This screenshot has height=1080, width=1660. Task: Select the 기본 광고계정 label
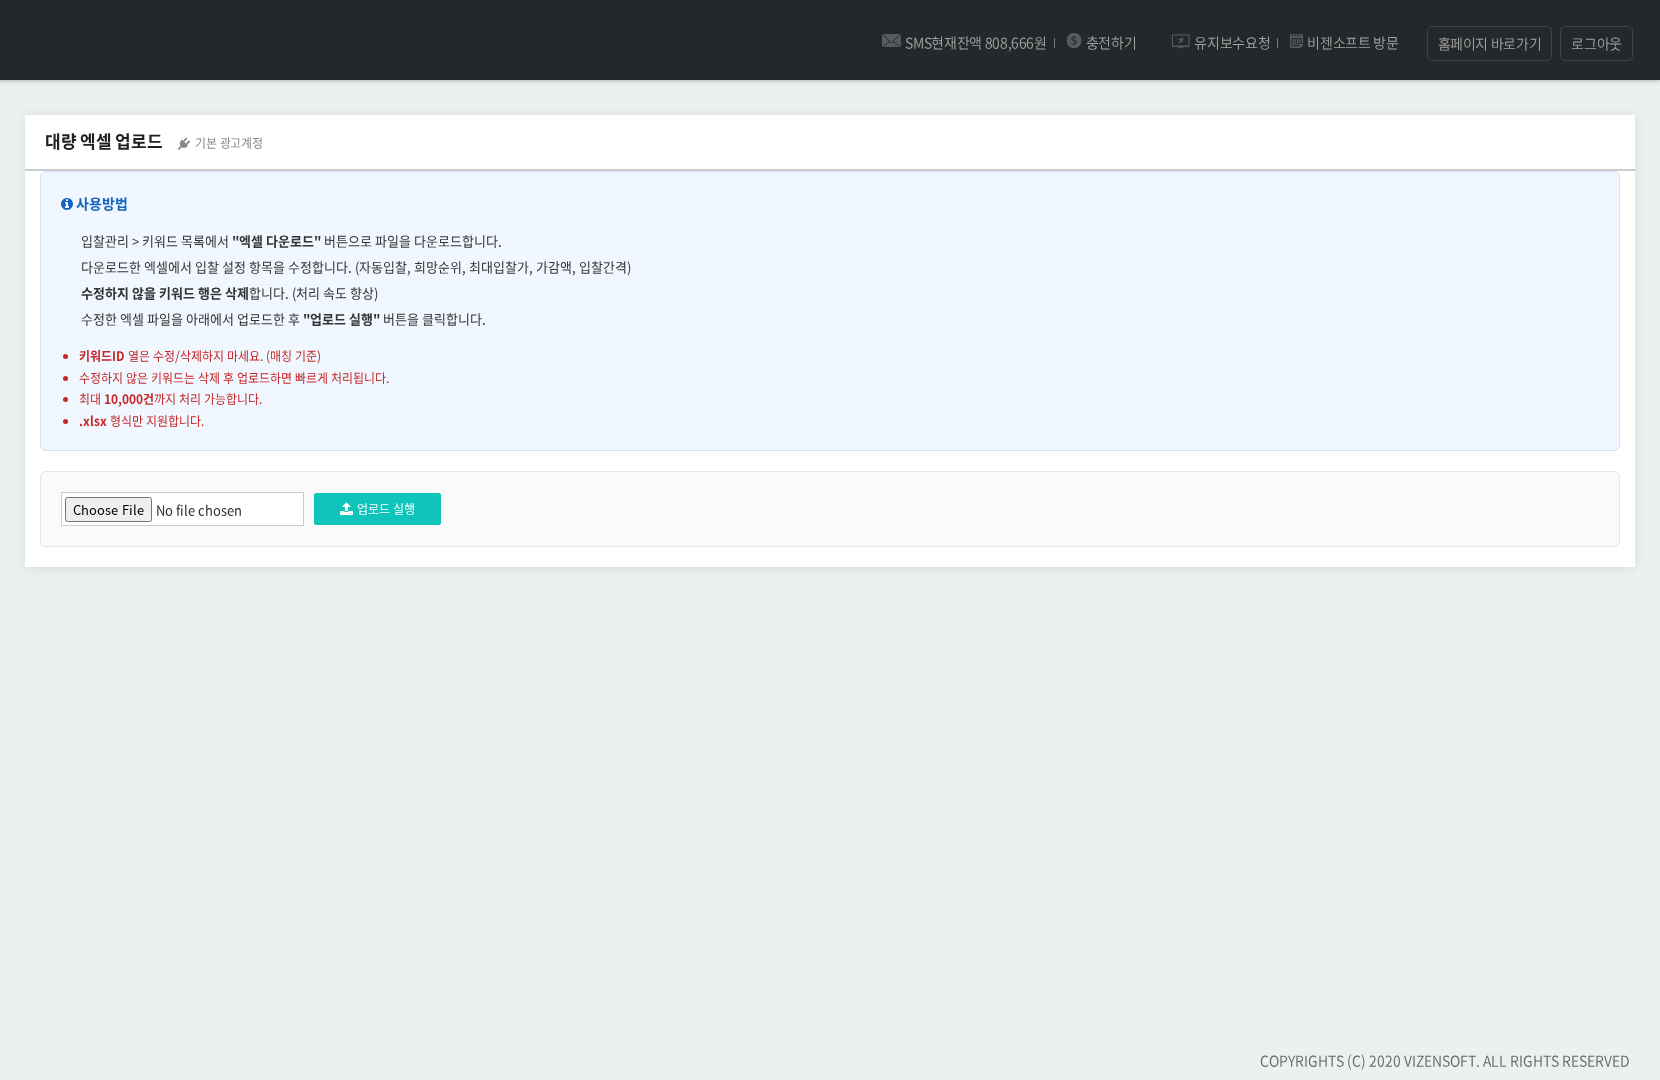click(x=229, y=144)
